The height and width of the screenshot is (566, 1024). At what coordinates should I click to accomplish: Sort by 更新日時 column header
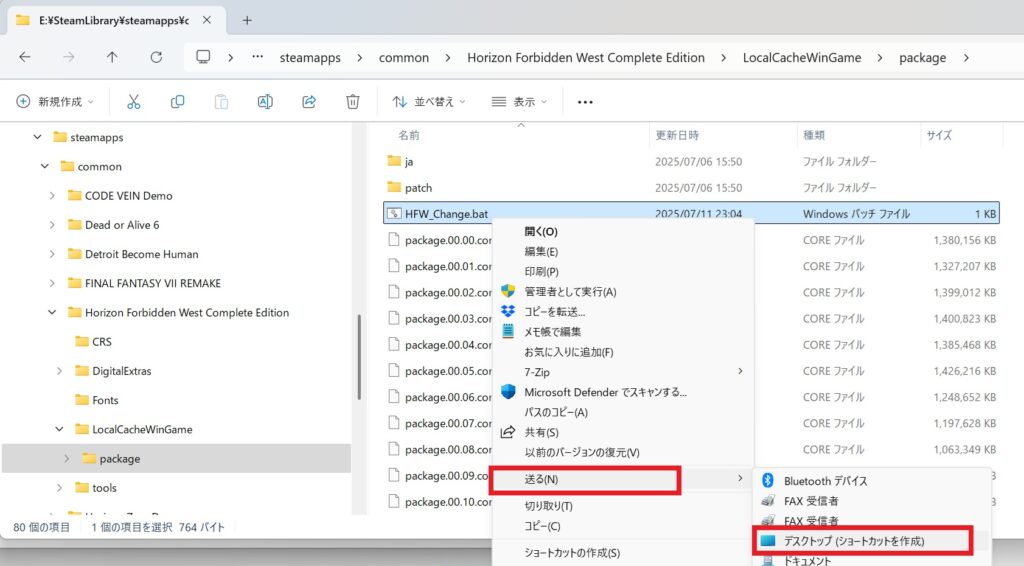coord(677,135)
